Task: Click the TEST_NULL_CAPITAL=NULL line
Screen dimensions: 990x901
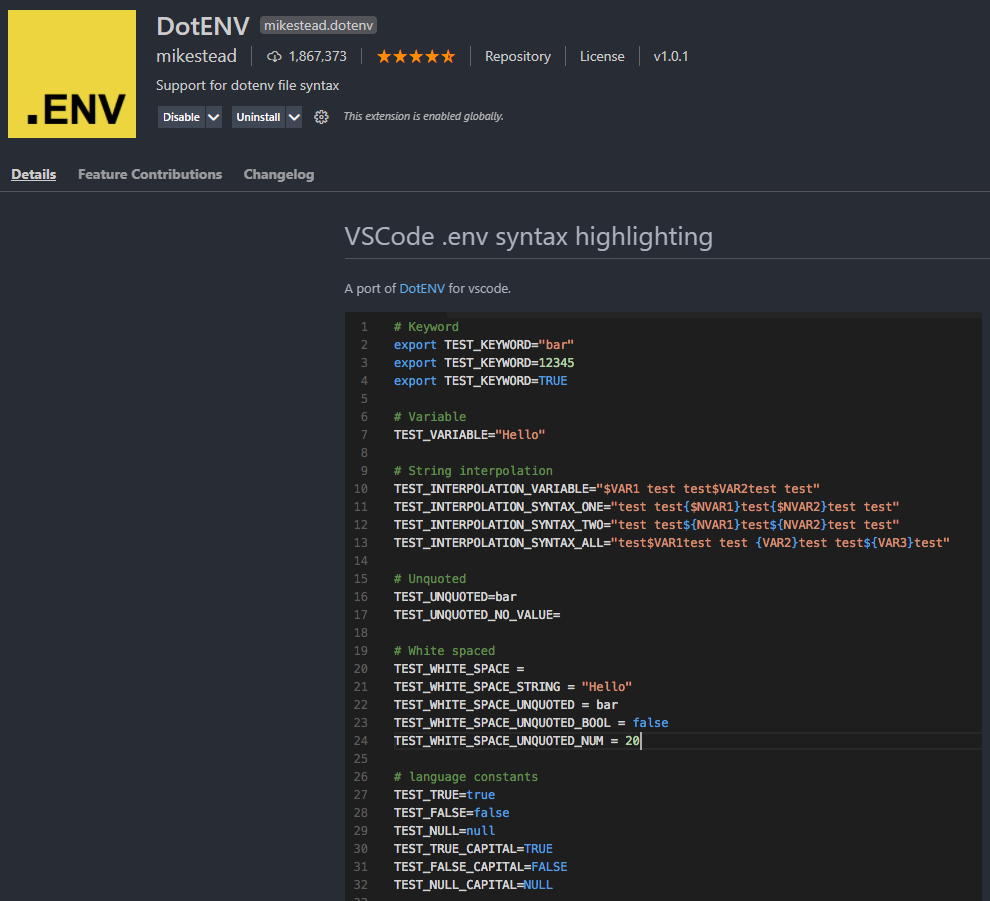Action: (473, 885)
